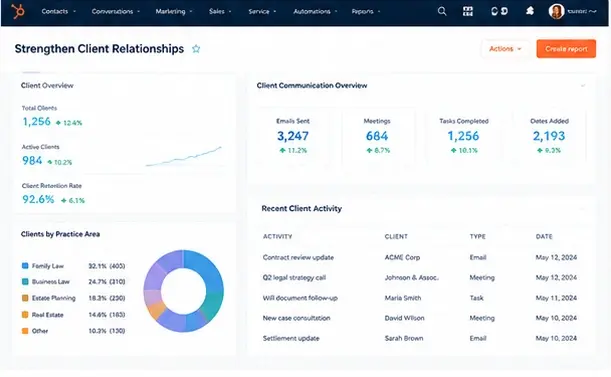Open the Reports menu
The image size is (611, 377).
click(x=366, y=11)
